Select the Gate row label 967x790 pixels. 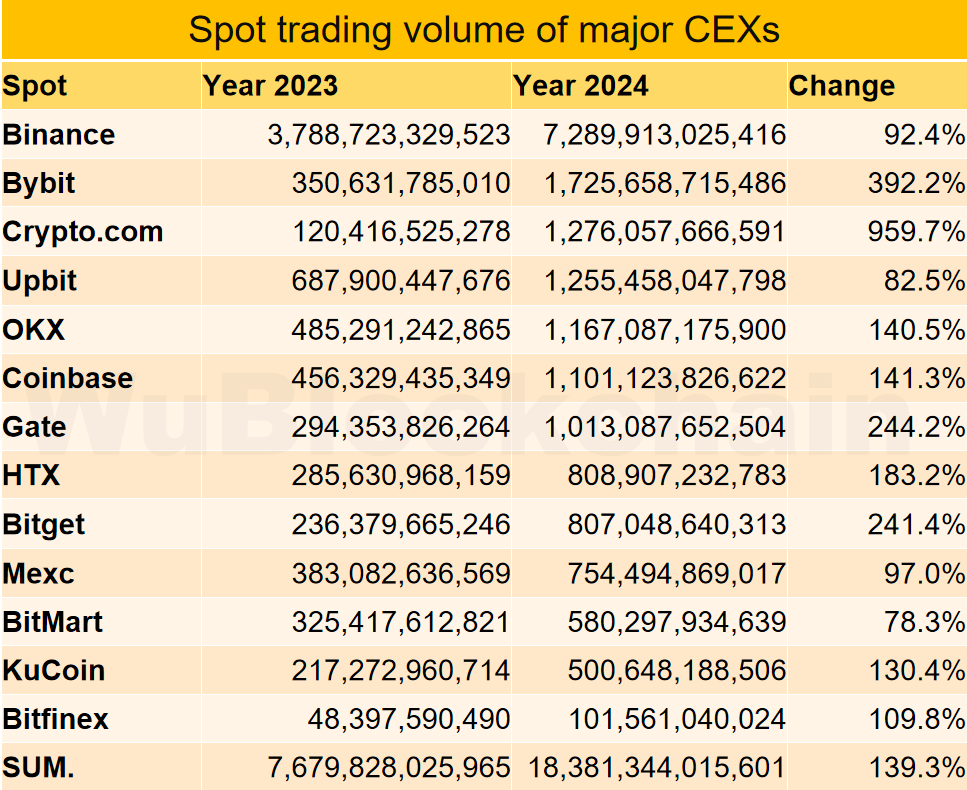(x=35, y=427)
